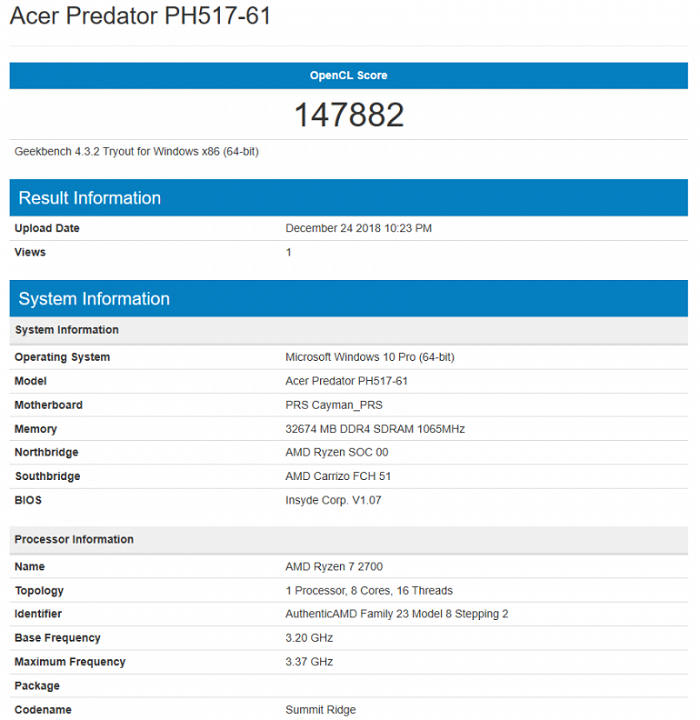
Task: Click the gray System Information subheading
Action: click(349, 330)
